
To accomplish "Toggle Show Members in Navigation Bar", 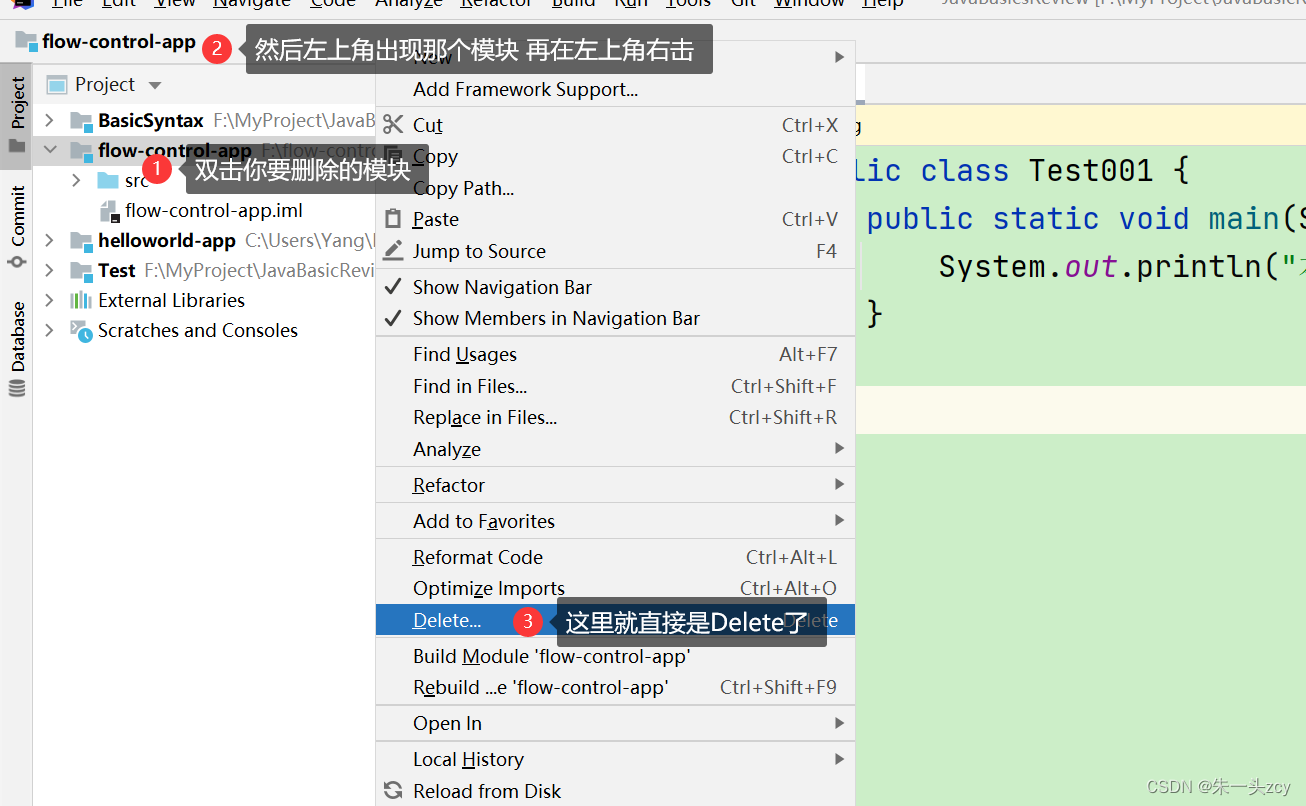I will [x=615, y=318].
